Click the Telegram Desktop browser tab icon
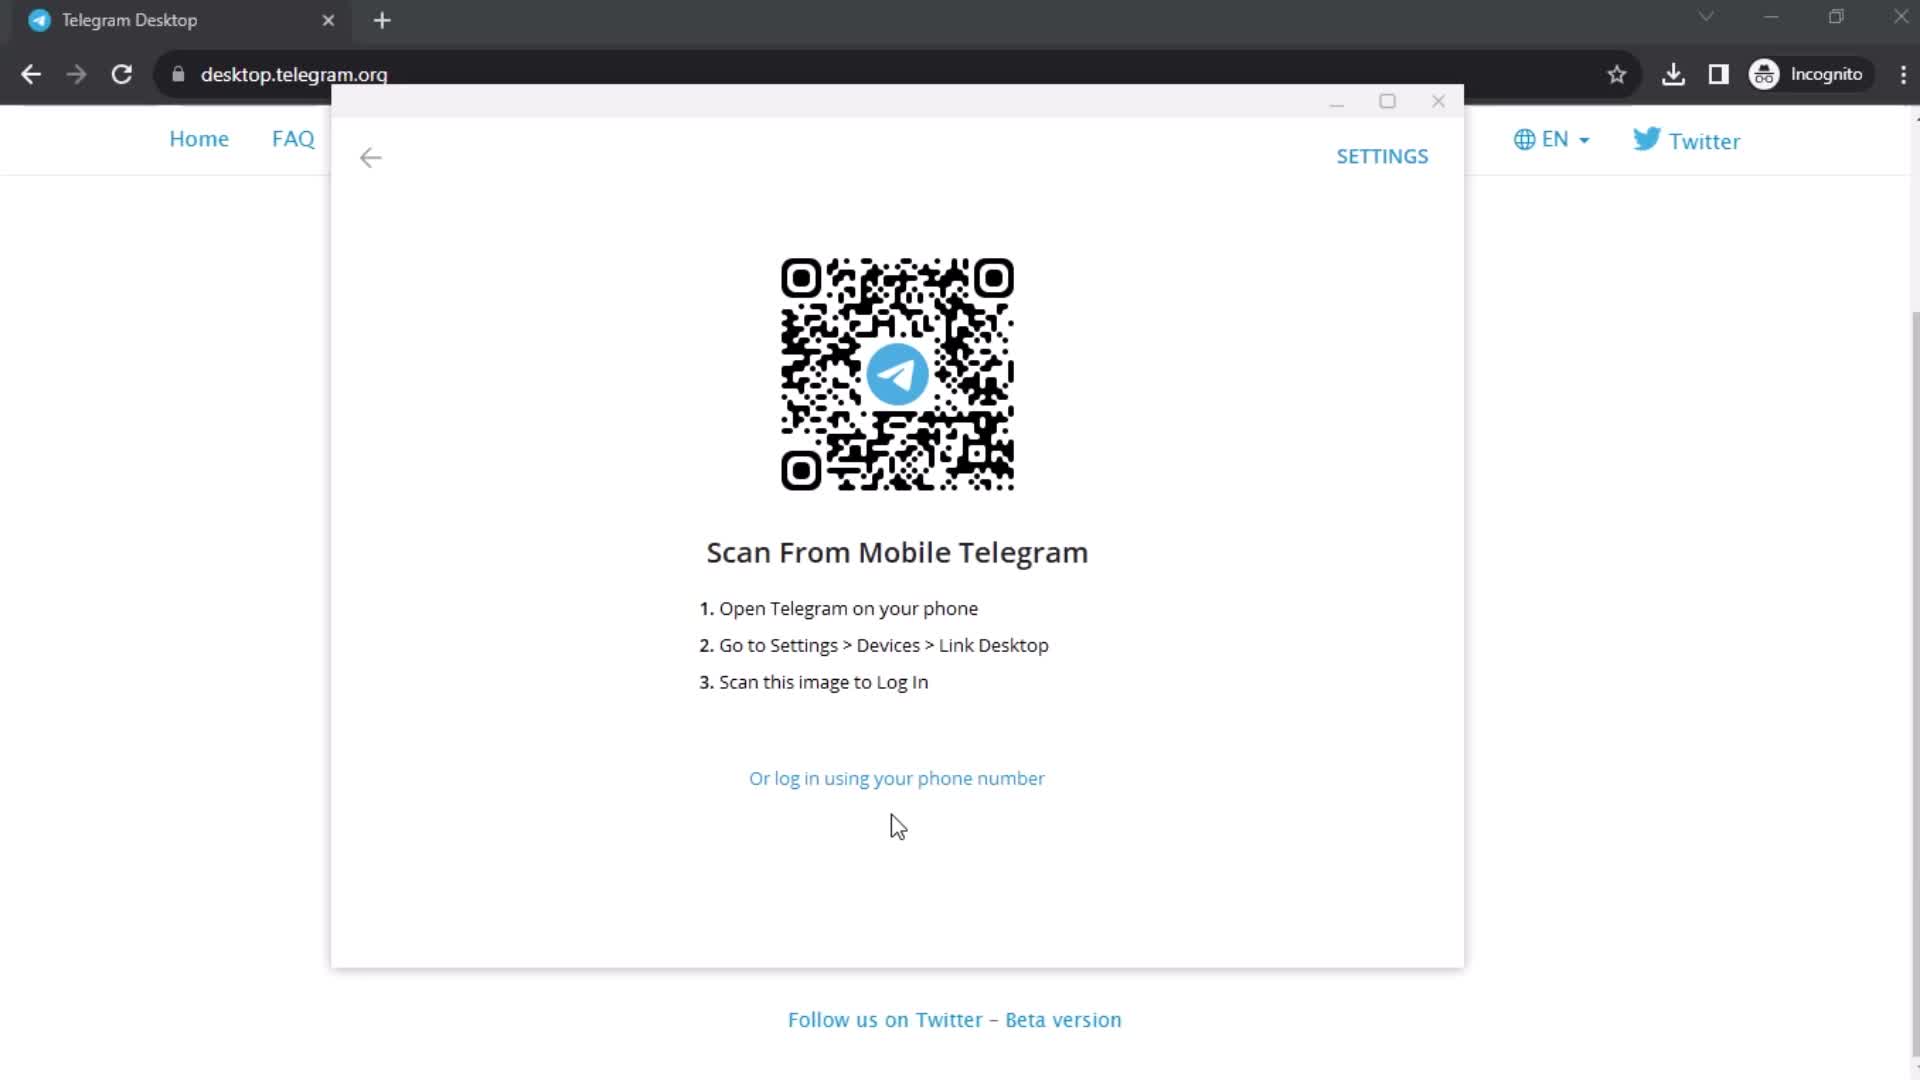The width and height of the screenshot is (1920, 1080). click(38, 20)
